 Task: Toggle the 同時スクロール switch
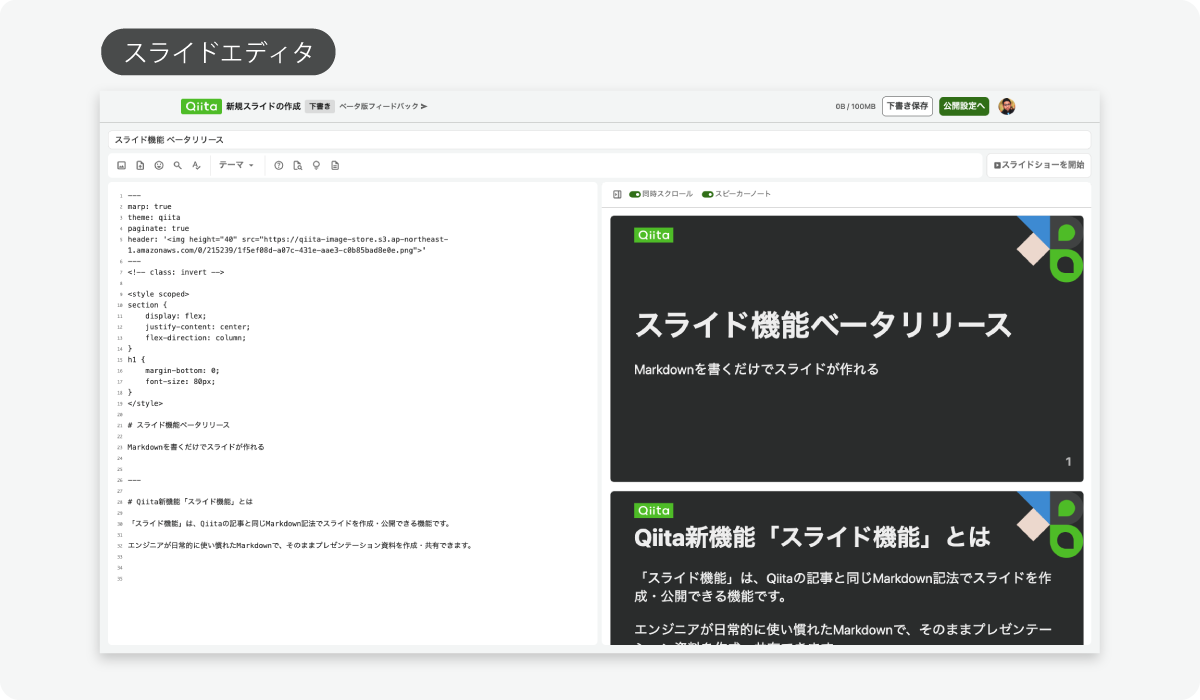point(635,194)
